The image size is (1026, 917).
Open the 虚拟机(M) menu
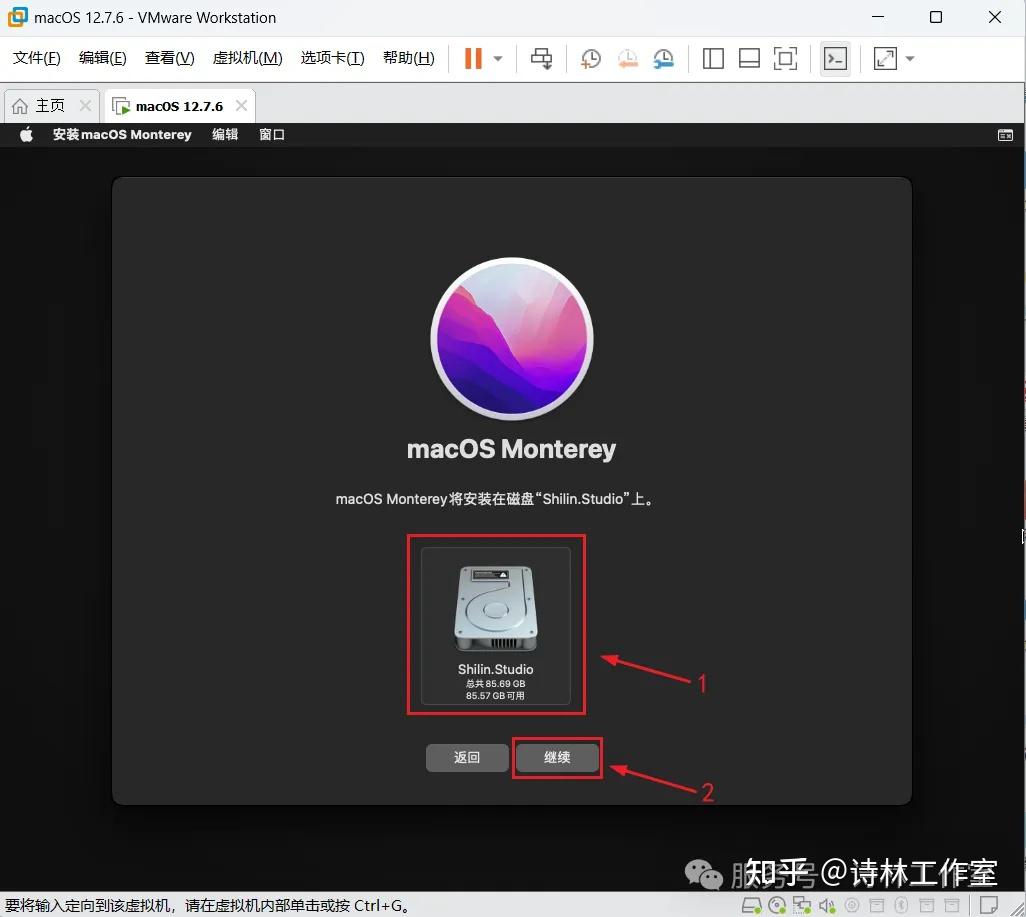[247, 58]
